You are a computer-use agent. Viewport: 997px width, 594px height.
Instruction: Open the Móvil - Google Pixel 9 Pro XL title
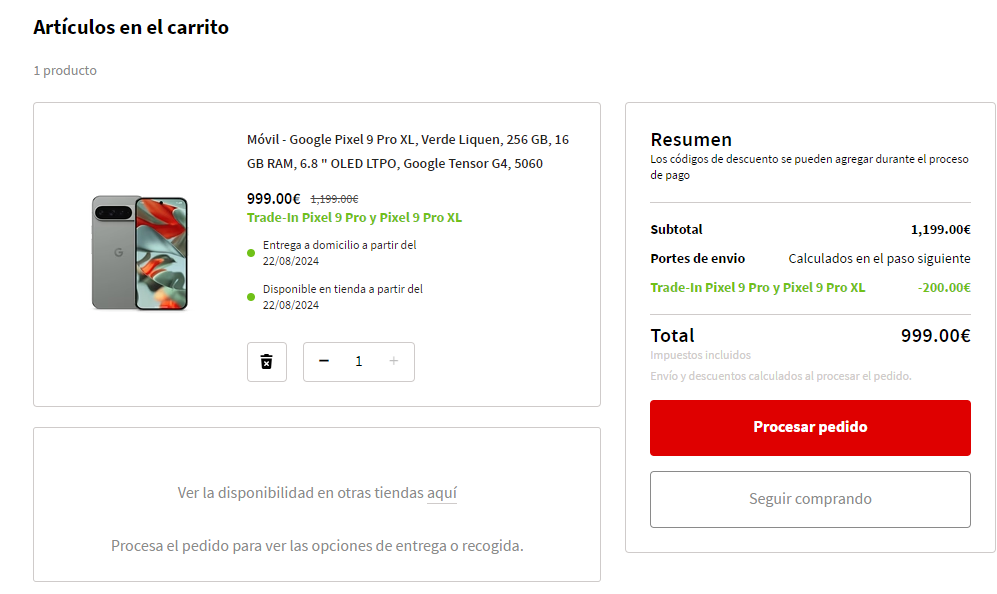(x=408, y=151)
